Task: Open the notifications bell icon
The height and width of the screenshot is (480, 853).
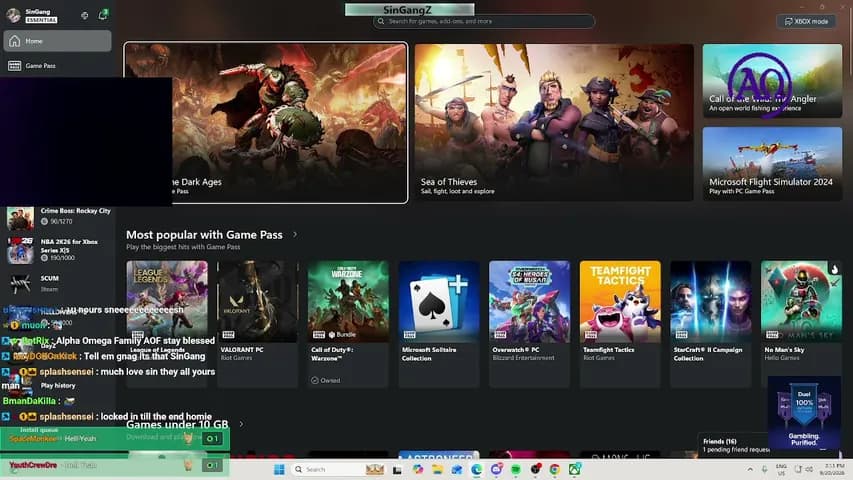Action: pyautogui.click(x=102, y=15)
